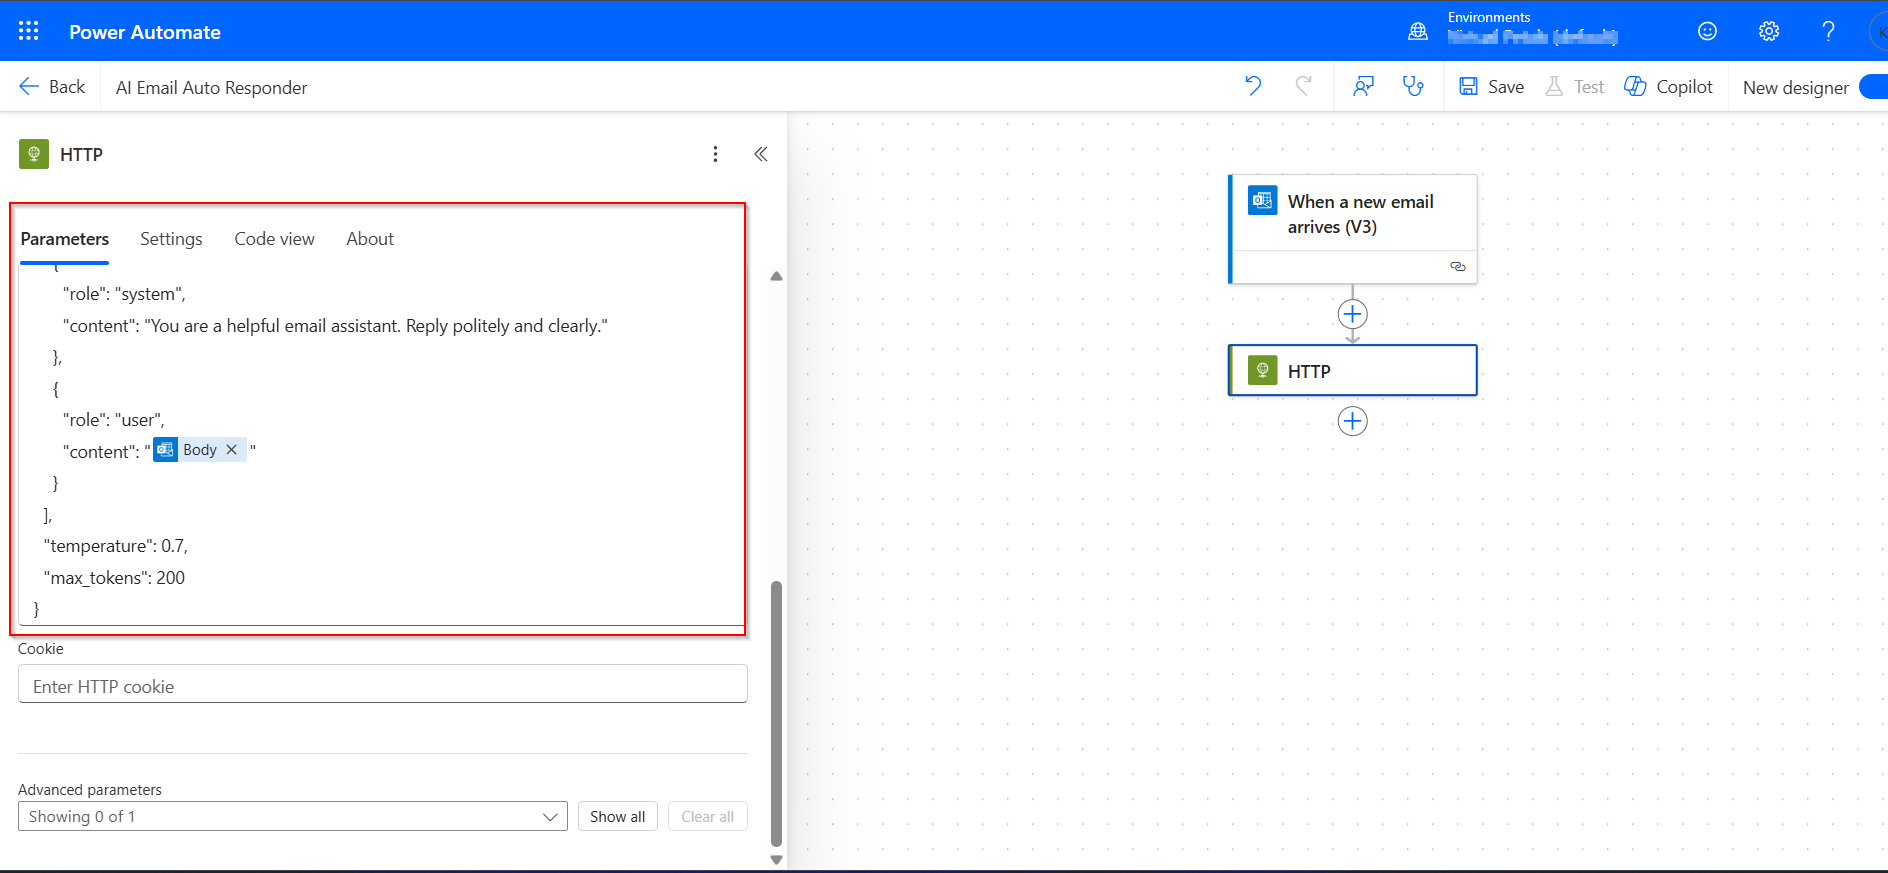1888x873 pixels.
Task: Open the Copilot pane
Action: click(1669, 87)
